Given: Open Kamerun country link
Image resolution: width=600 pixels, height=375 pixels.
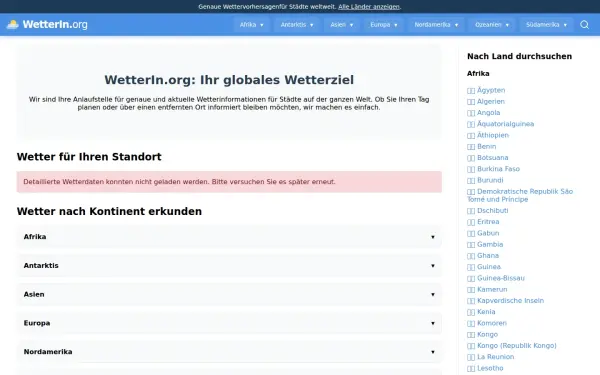Looking at the screenshot, I should click(487, 289).
